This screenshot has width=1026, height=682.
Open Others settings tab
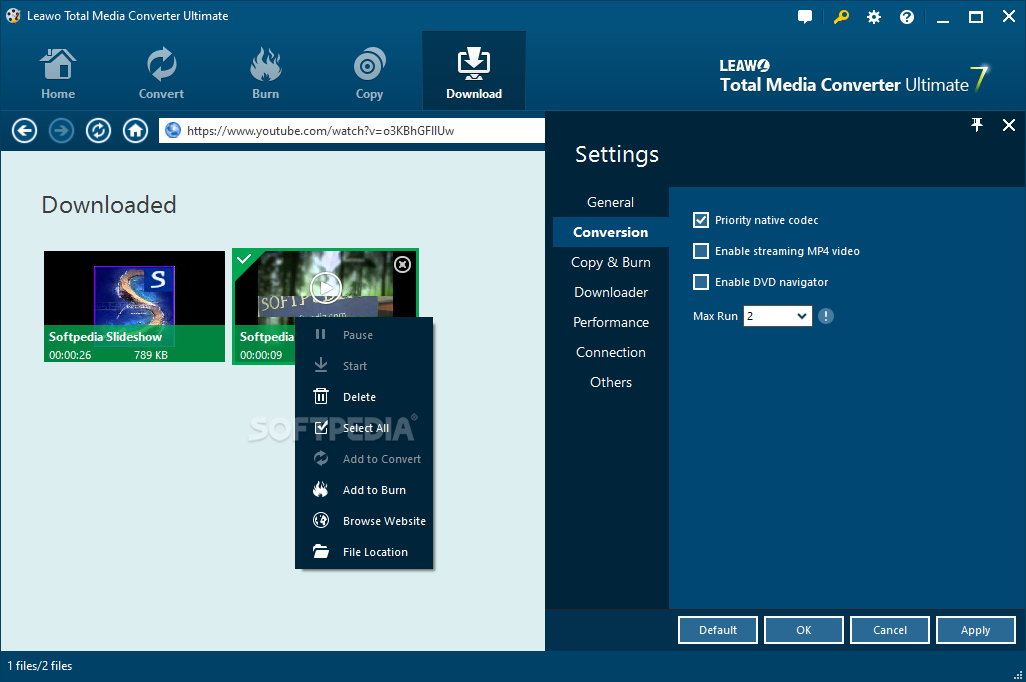pos(610,383)
